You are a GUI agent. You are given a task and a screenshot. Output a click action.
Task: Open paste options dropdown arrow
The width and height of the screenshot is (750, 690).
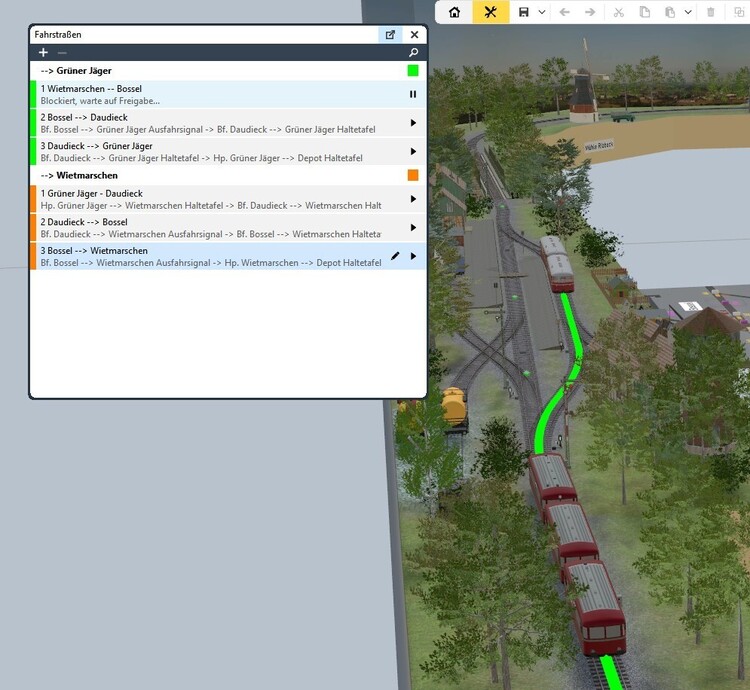point(688,12)
